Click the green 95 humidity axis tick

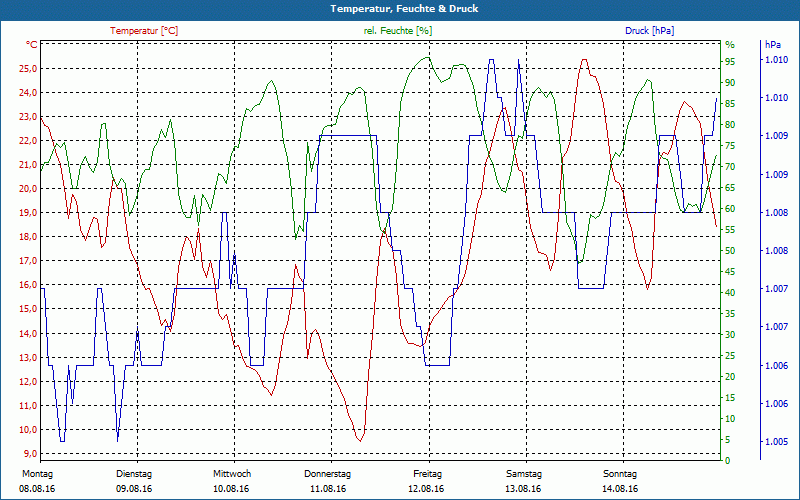[x=730, y=62]
